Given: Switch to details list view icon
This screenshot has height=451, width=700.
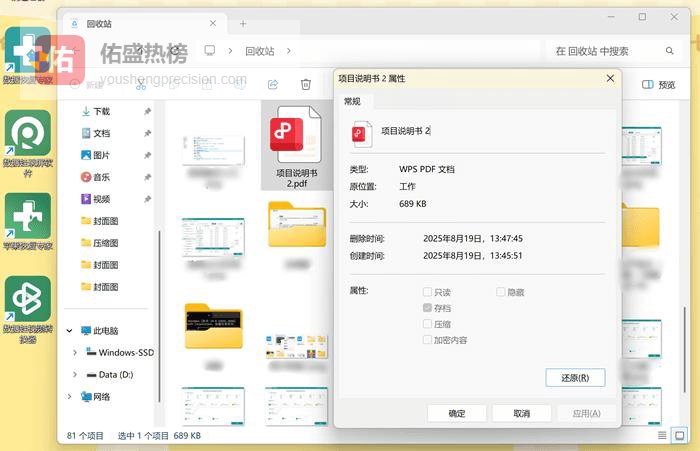Looking at the screenshot, I should coord(663,436).
